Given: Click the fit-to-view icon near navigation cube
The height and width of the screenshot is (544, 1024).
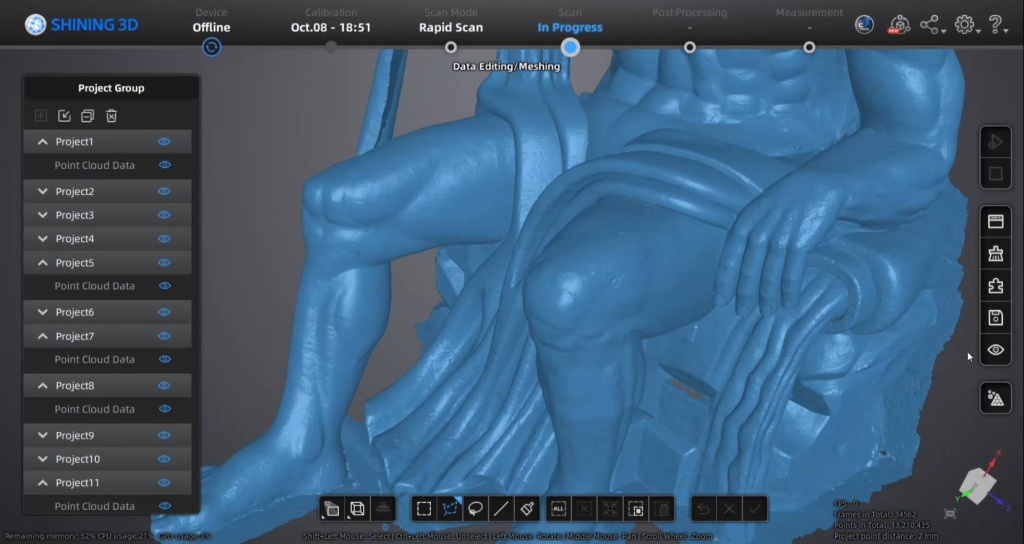Looking at the screenshot, I should point(950,514).
